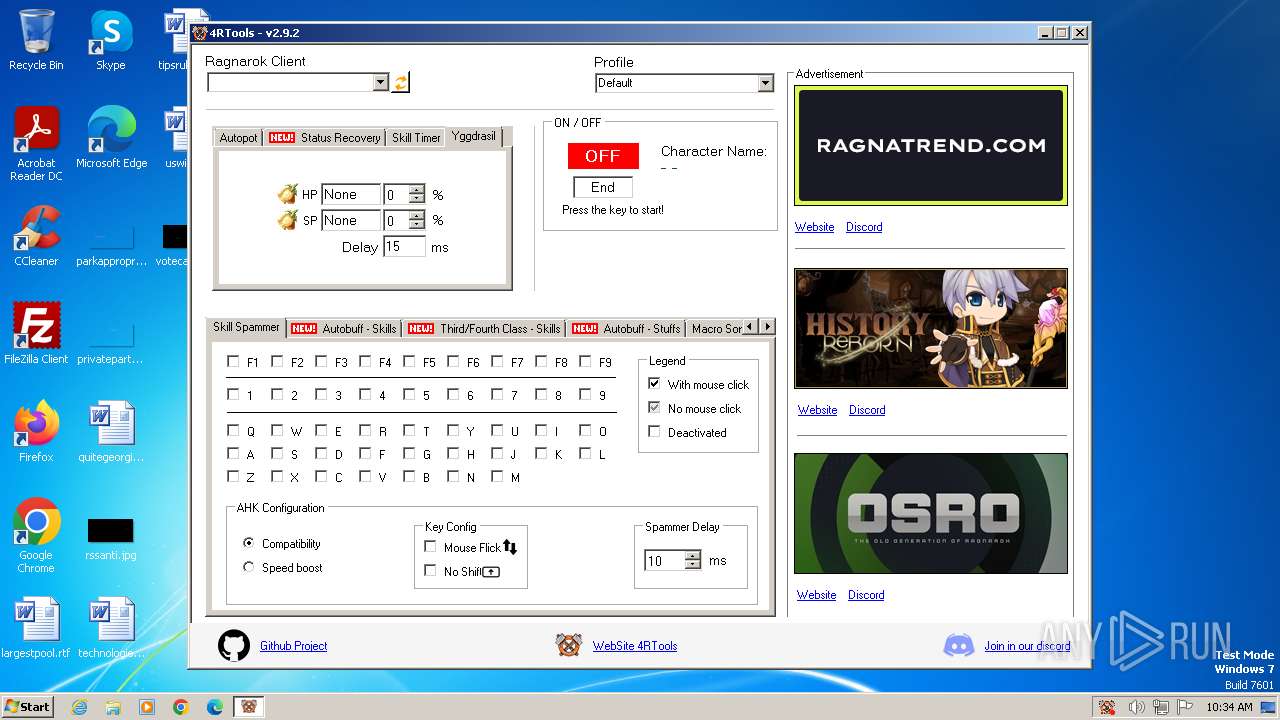The width and height of the screenshot is (1280, 720).
Task: Select the Speed boost radio option
Action: click(x=249, y=567)
